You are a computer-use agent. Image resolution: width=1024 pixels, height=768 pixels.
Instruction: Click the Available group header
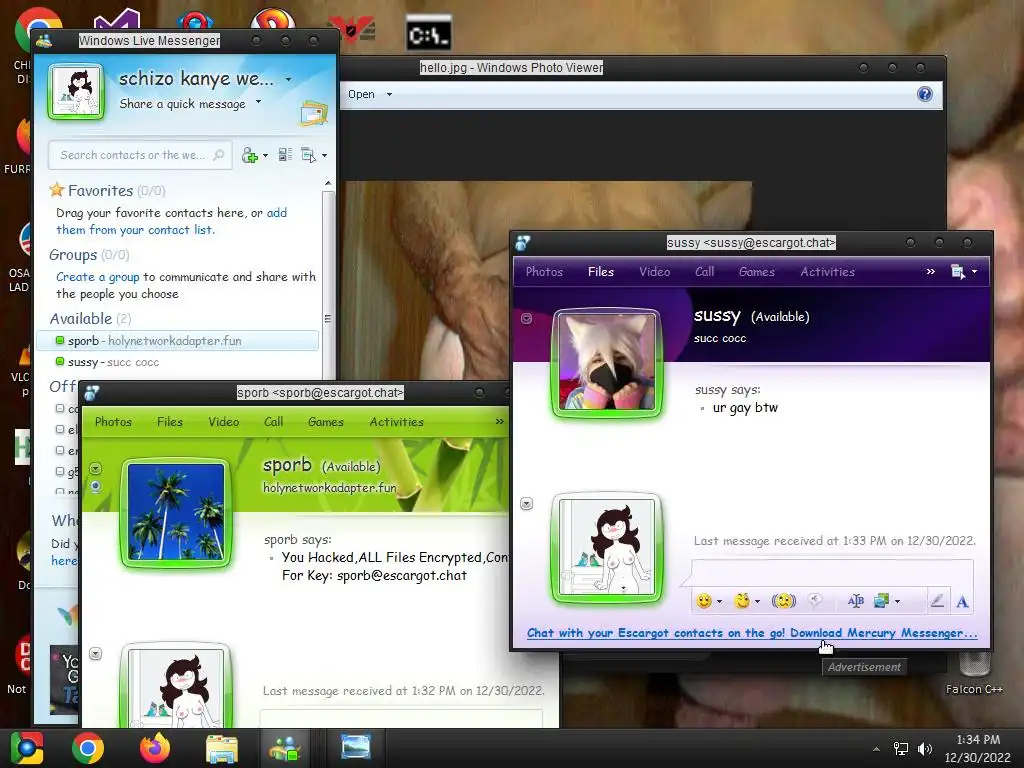pyautogui.click(x=90, y=319)
